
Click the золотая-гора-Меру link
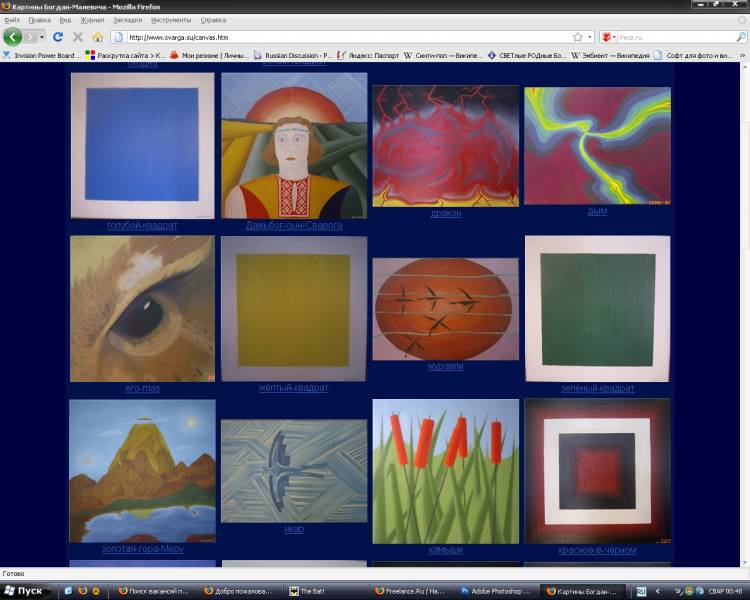[x=143, y=549]
